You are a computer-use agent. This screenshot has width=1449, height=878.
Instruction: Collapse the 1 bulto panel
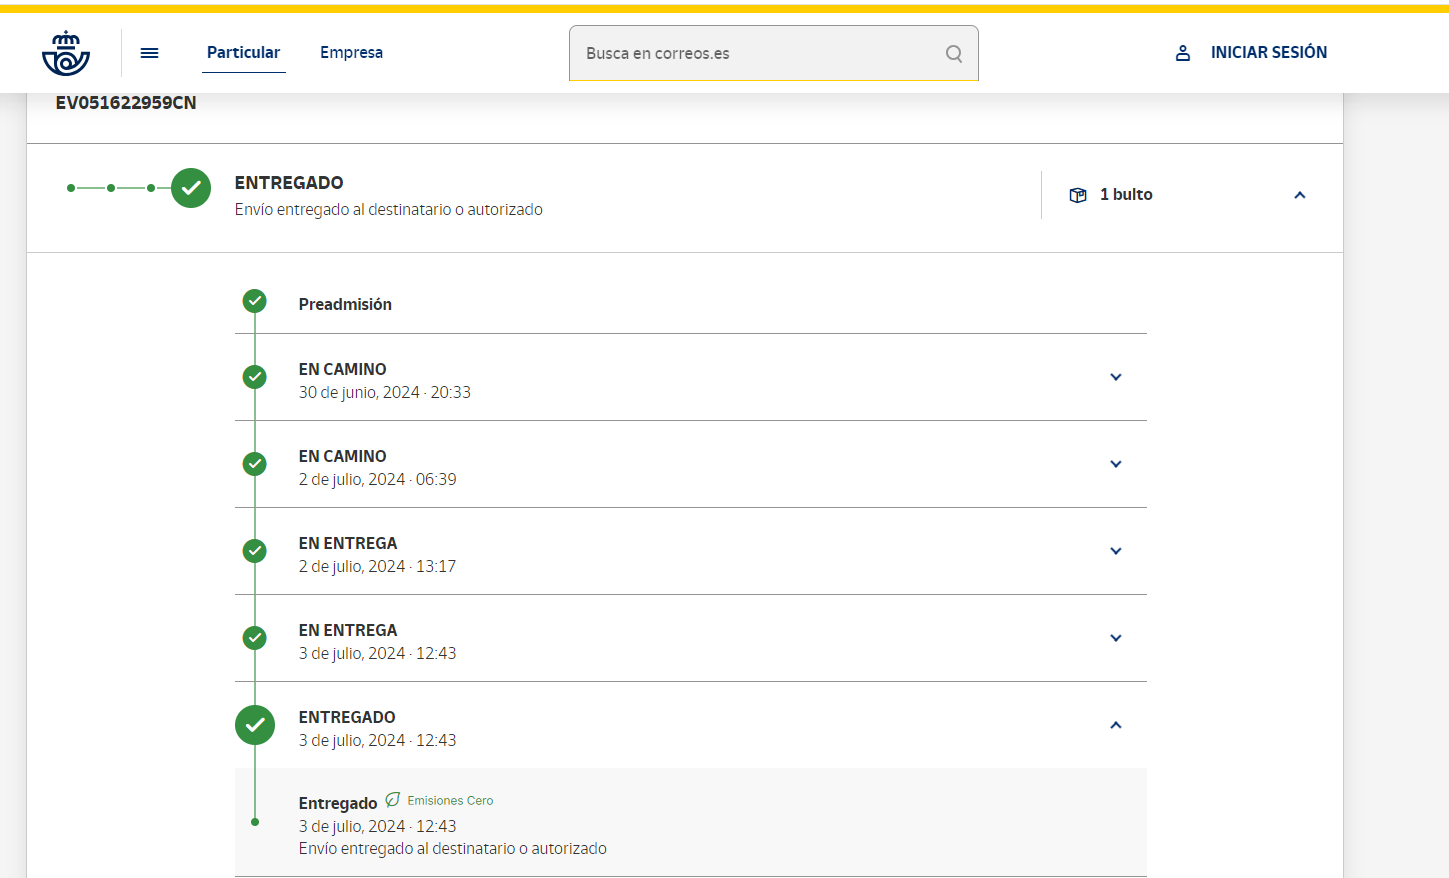click(x=1300, y=195)
